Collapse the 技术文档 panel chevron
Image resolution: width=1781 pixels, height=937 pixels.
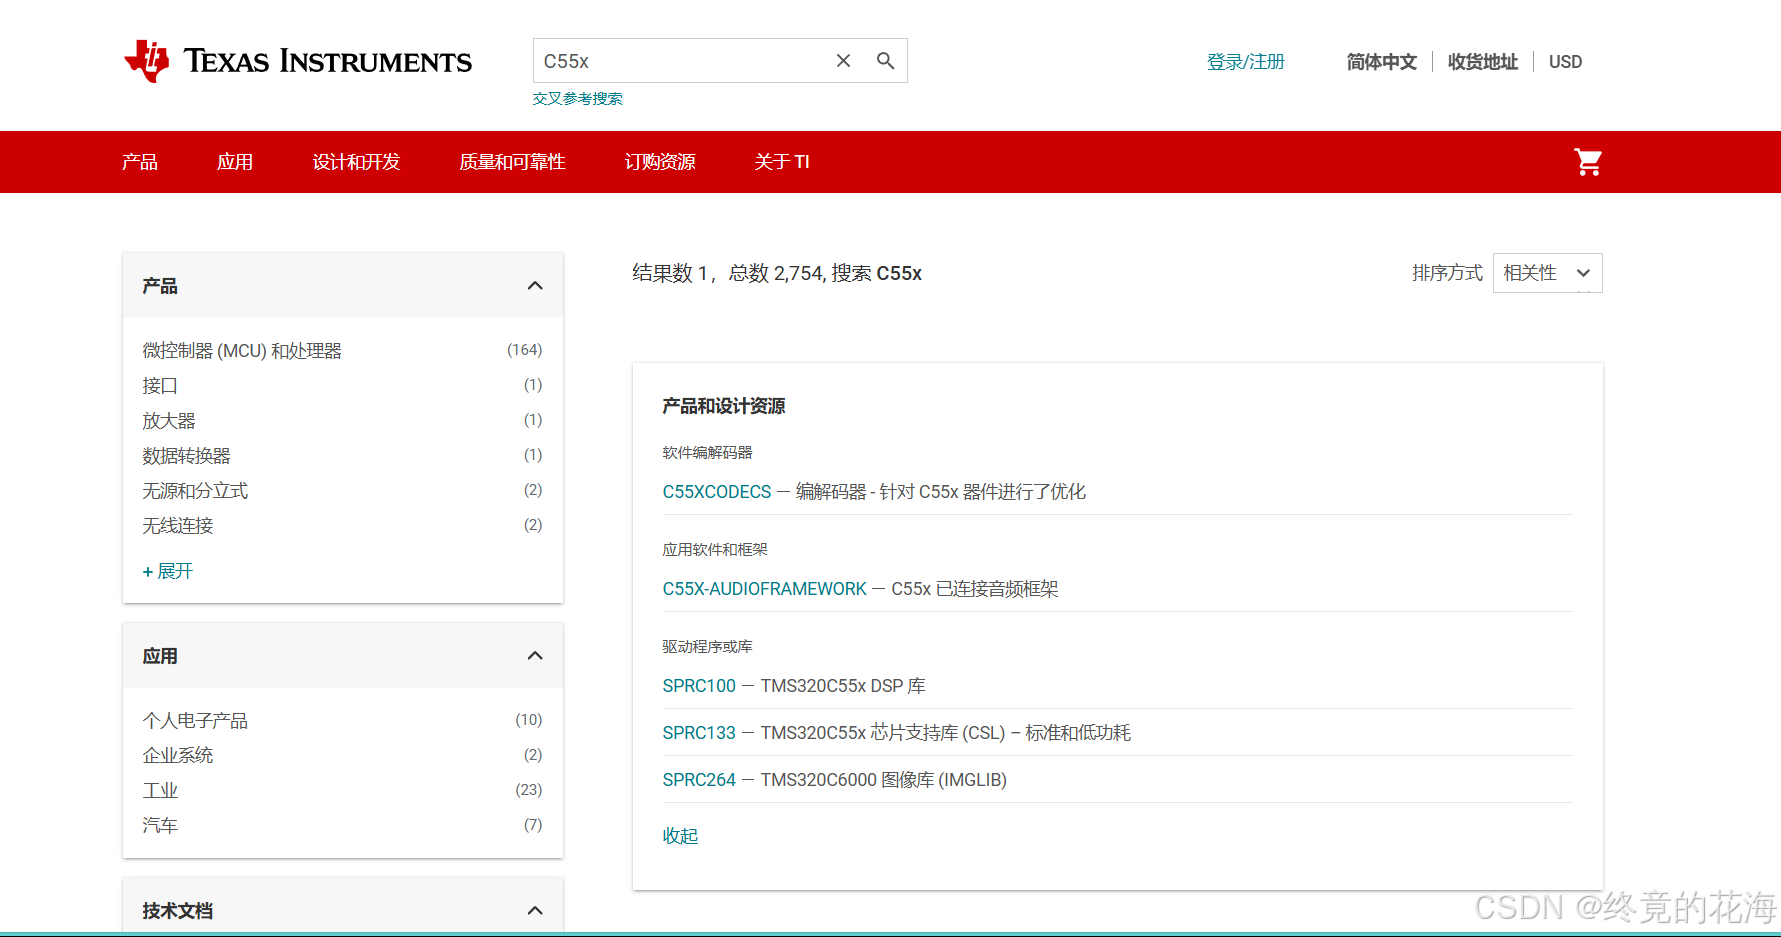pos(535,910)
